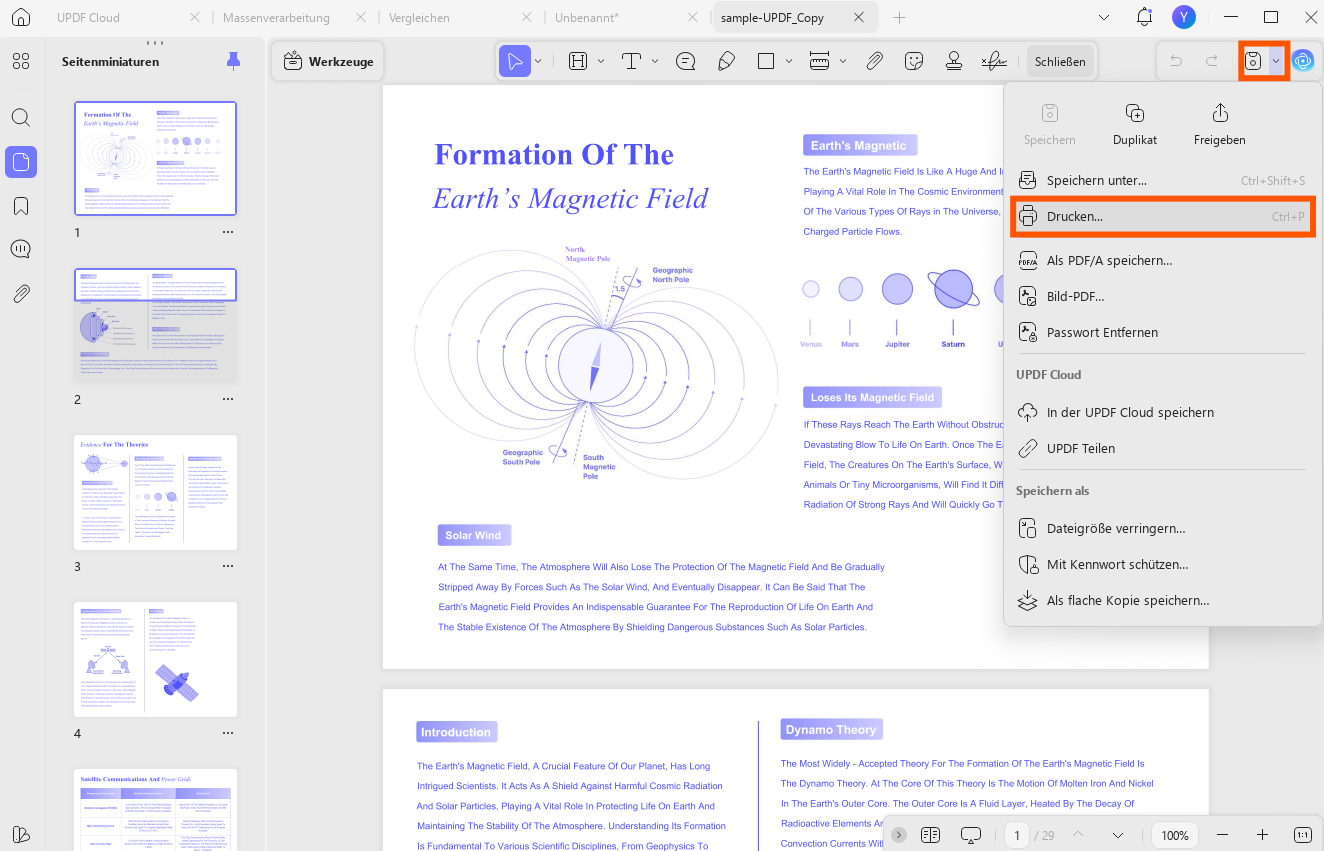Open the 100% zoom level dropdown
Viewport: 1324px width, 851px height.
coord(1175,835)
